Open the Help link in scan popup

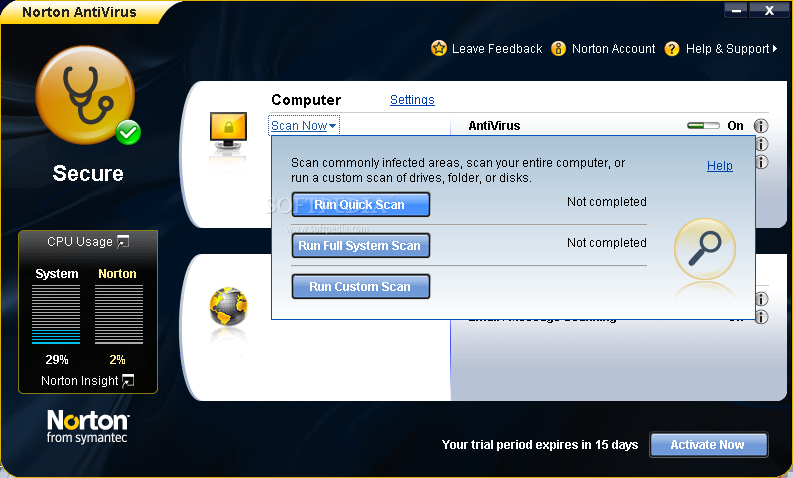coord(720,165)
